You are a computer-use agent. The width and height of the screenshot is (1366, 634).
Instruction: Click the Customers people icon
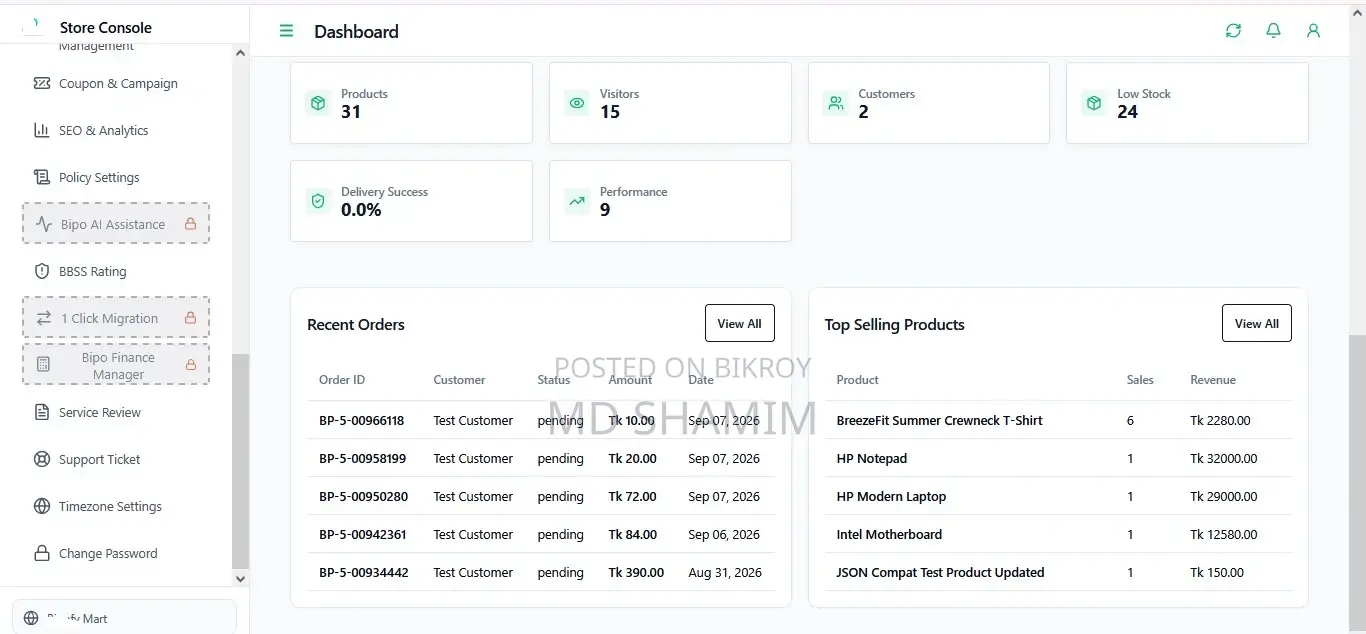[x=835, y=103]
